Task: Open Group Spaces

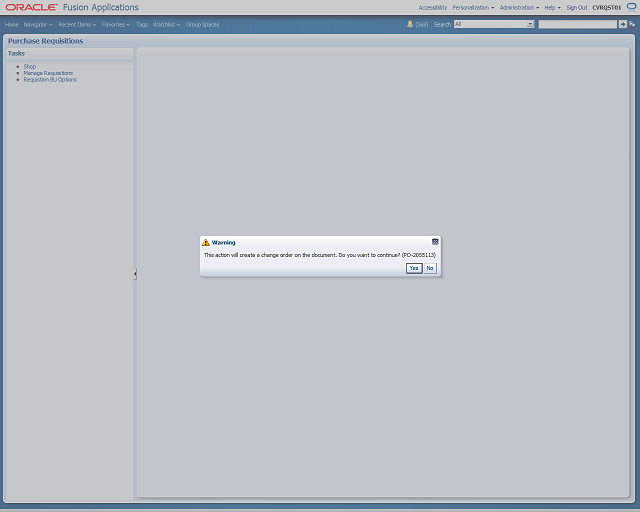Action: click(x=202, y=24)
